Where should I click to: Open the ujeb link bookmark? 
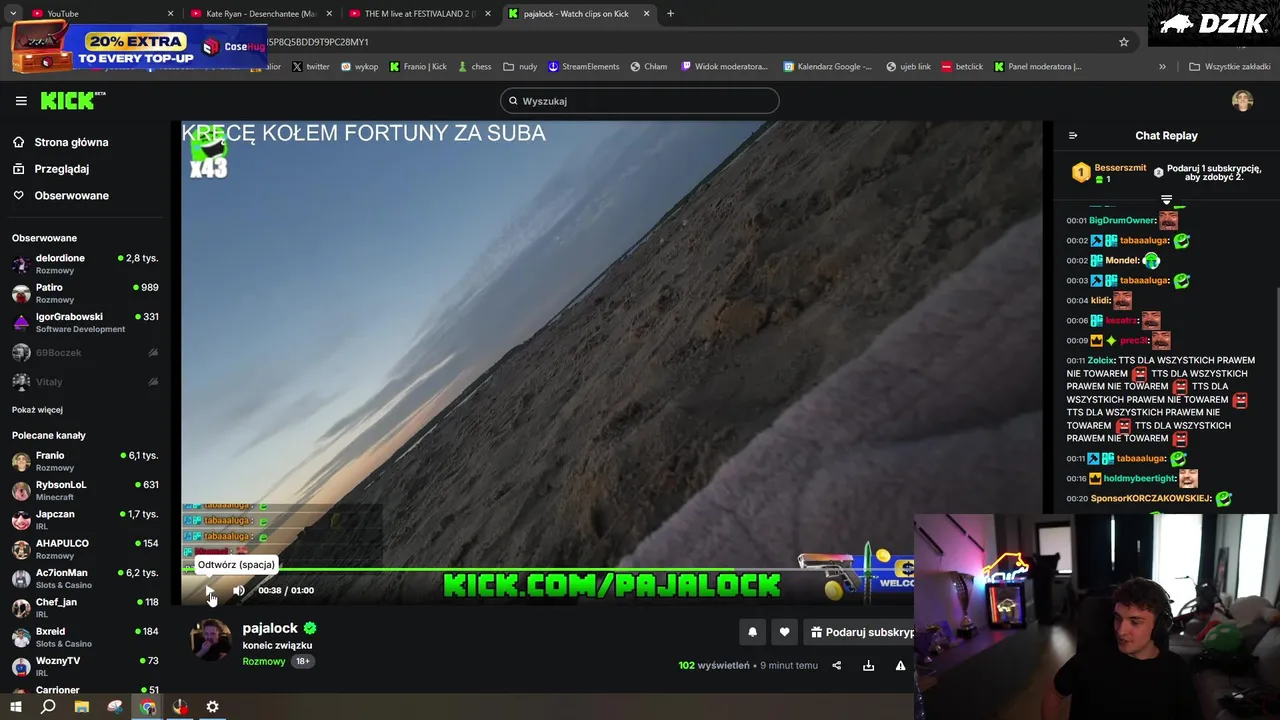tap(908, 67)
